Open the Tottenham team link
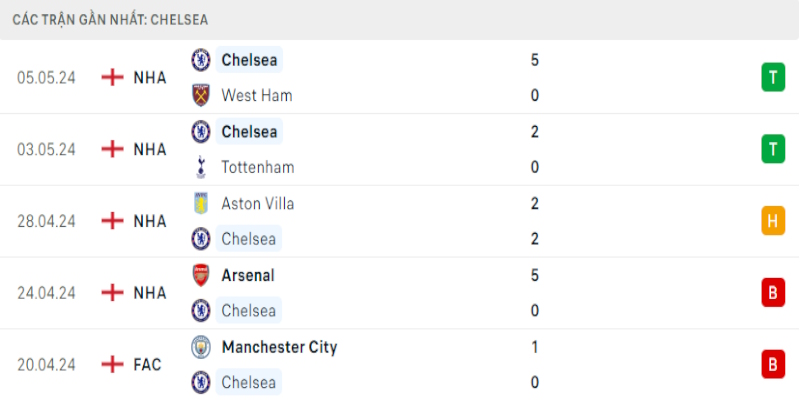This screenshot has height=400, width=800. (258, 167)
